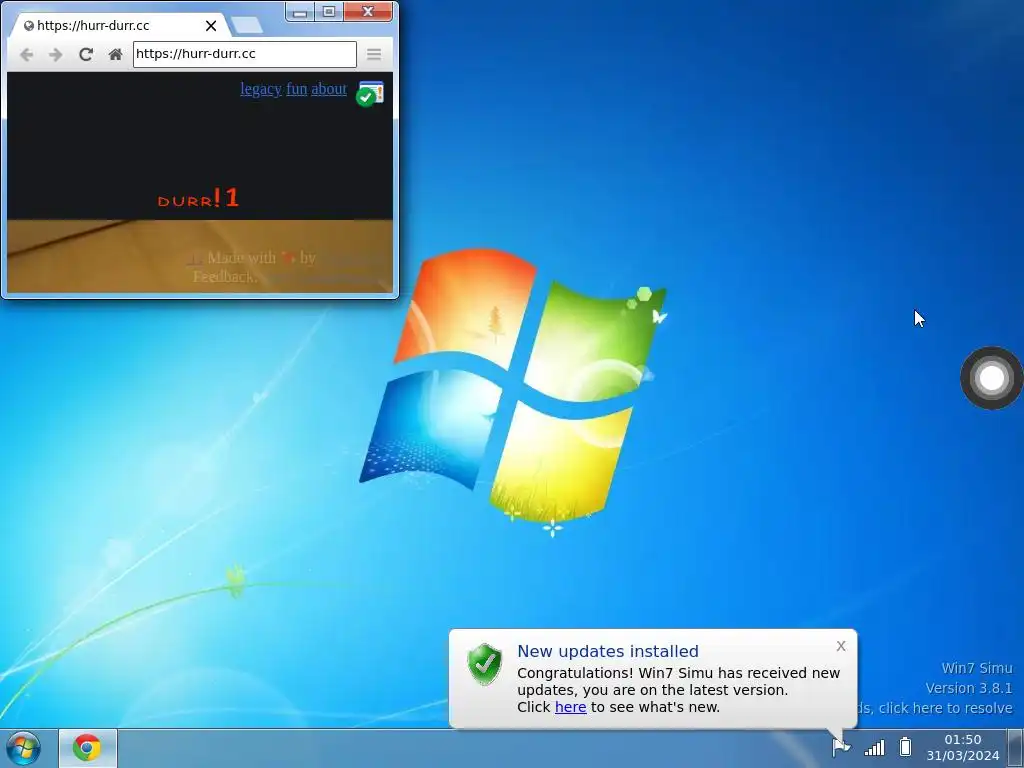Image resolution: width=1024 pixels, height=768 pixels.
Task: Click the floating circular assistive button
Action: tap(991, 378)
